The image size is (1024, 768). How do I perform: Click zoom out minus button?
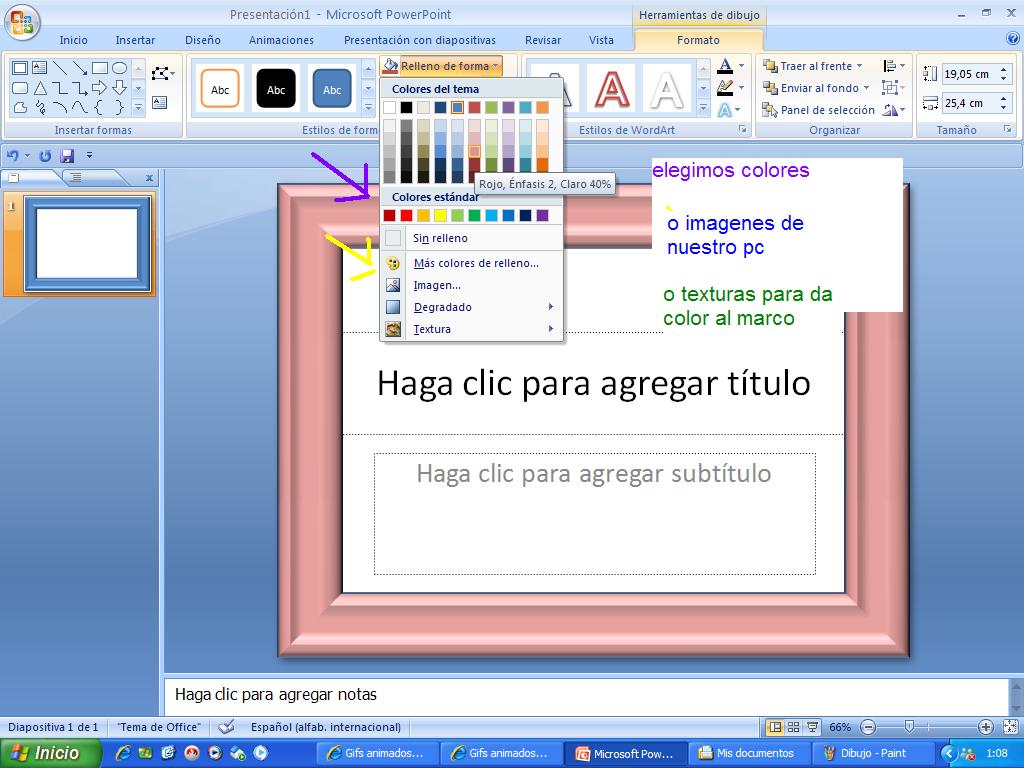point(868,727)
